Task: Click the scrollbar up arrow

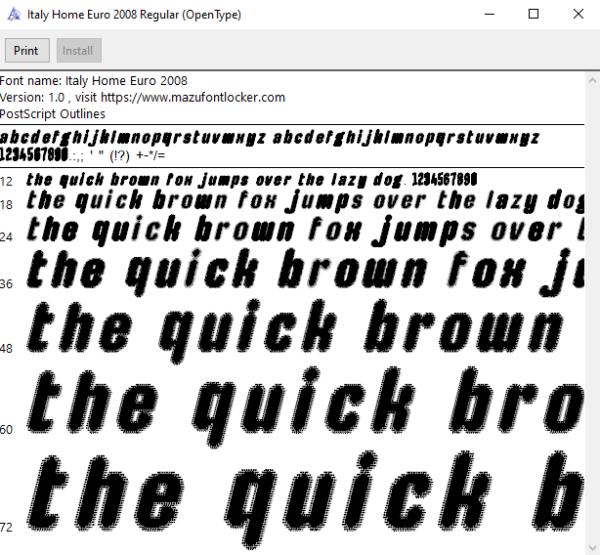Action: click(x=592, y=81)
